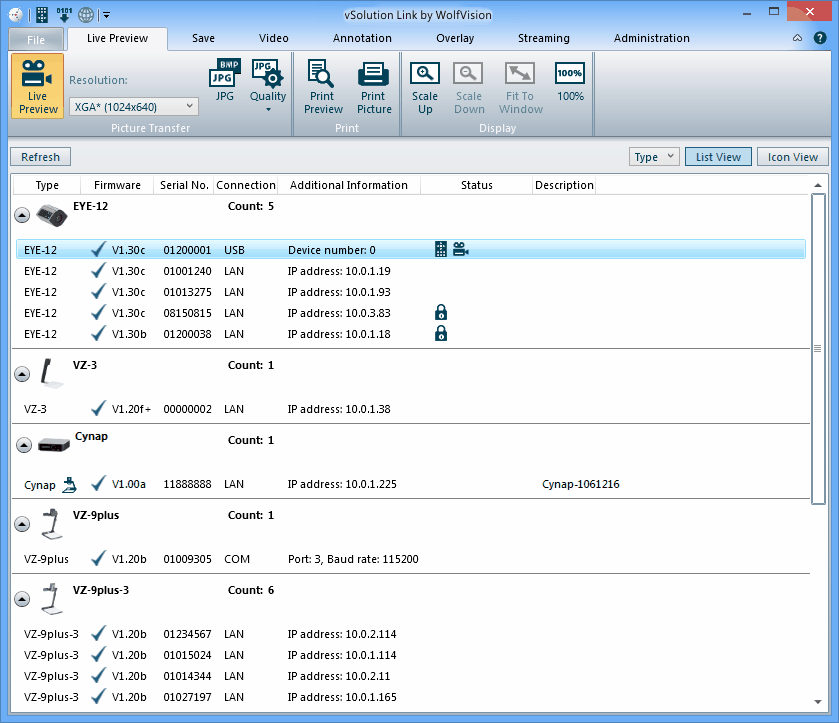Collapse the VZ-3 group
839x723 pixels.
pos(22,374)
